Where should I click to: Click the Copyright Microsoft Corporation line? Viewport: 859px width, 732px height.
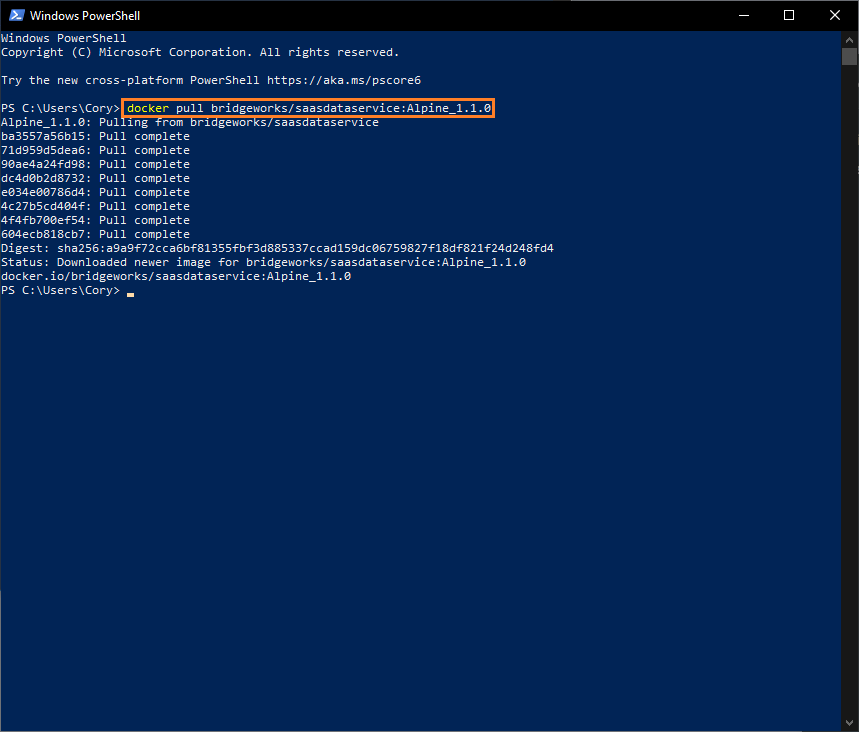(200, 53)
